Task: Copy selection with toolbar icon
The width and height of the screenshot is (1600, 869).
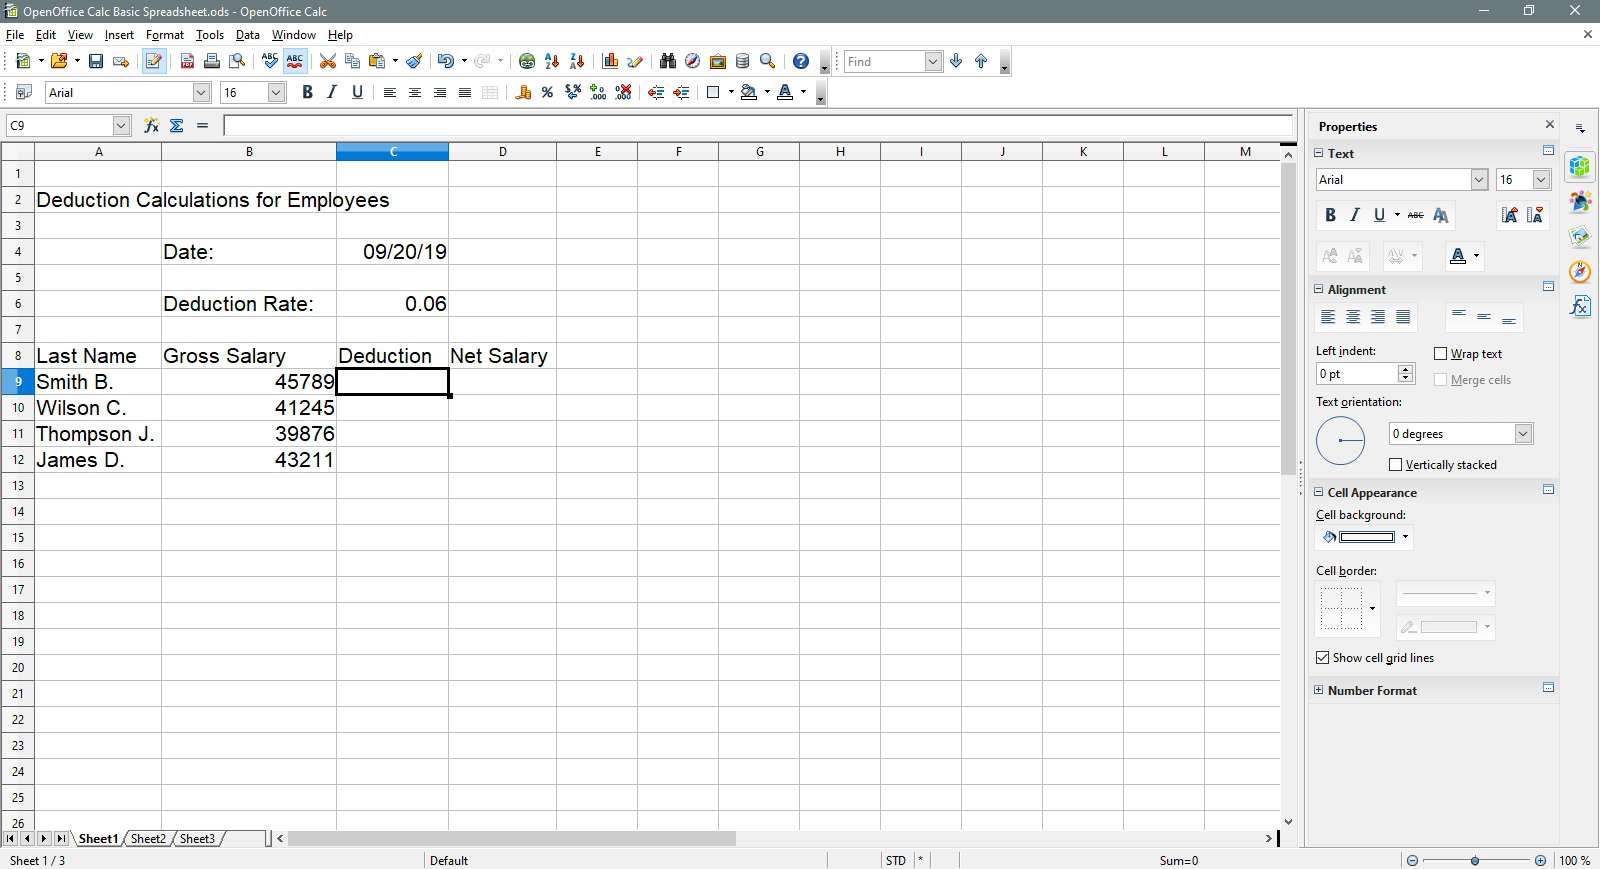Action: [x=352, y=61]
